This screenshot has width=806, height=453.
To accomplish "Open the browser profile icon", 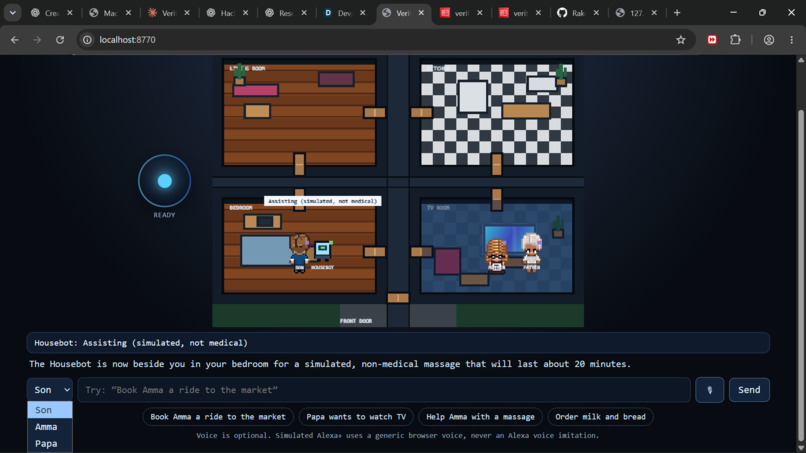I will [x=768, y=40].
